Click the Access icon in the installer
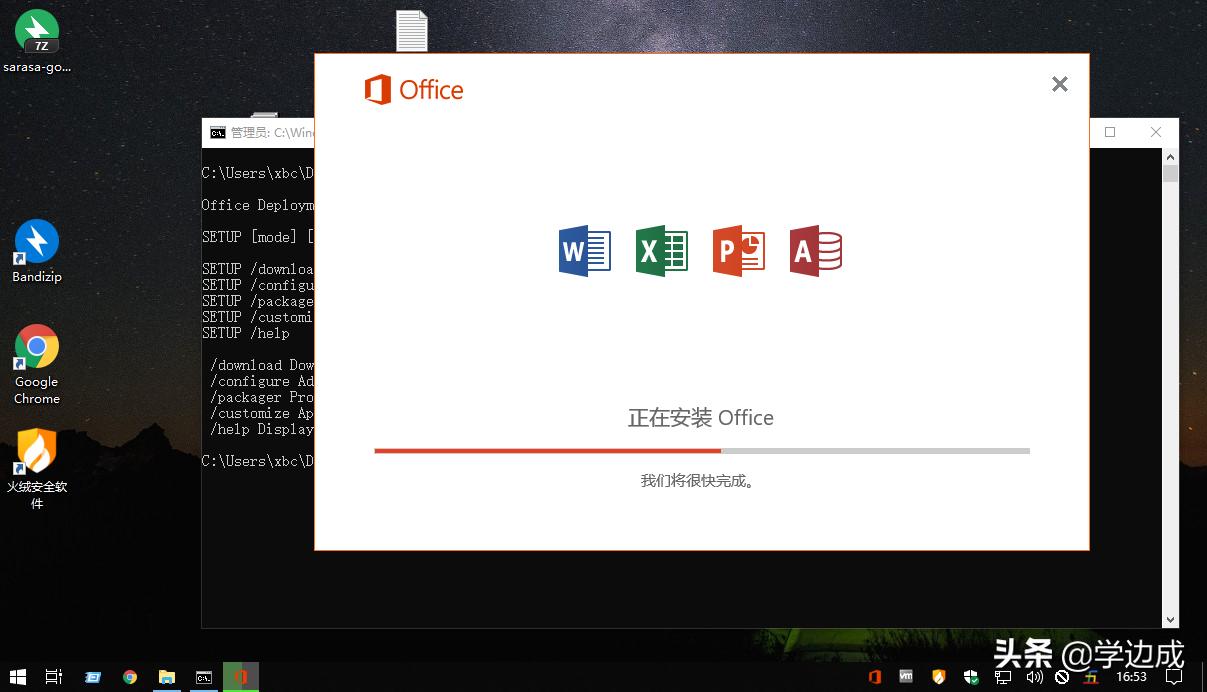The height and width of the screenshot is (692, 1207). tap(816, 251)
